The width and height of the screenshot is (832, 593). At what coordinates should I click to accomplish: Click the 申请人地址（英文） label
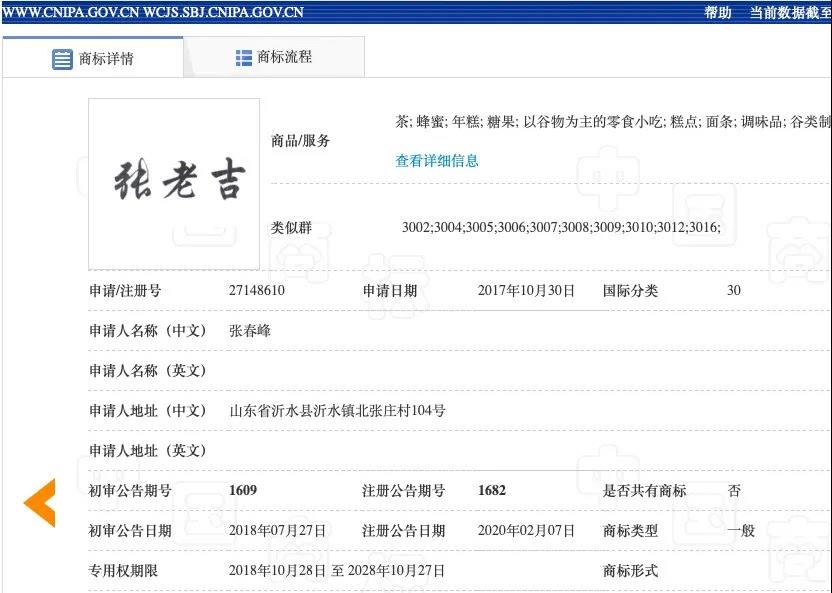(x=147, y=451)
